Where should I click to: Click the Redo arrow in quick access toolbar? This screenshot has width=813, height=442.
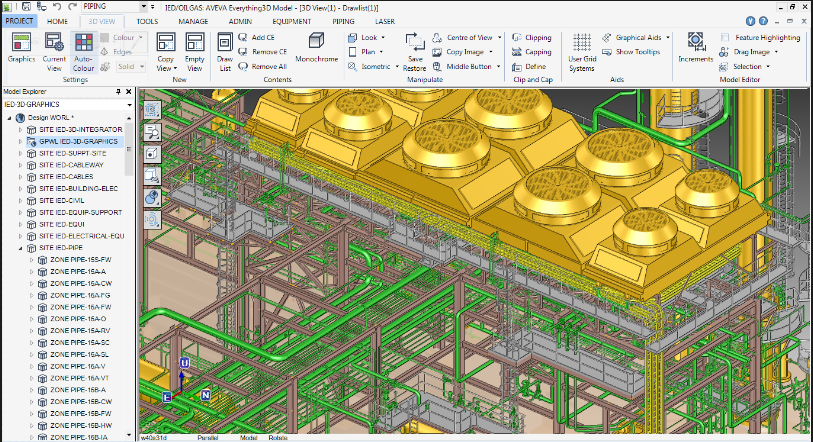[x=73, y=6]
